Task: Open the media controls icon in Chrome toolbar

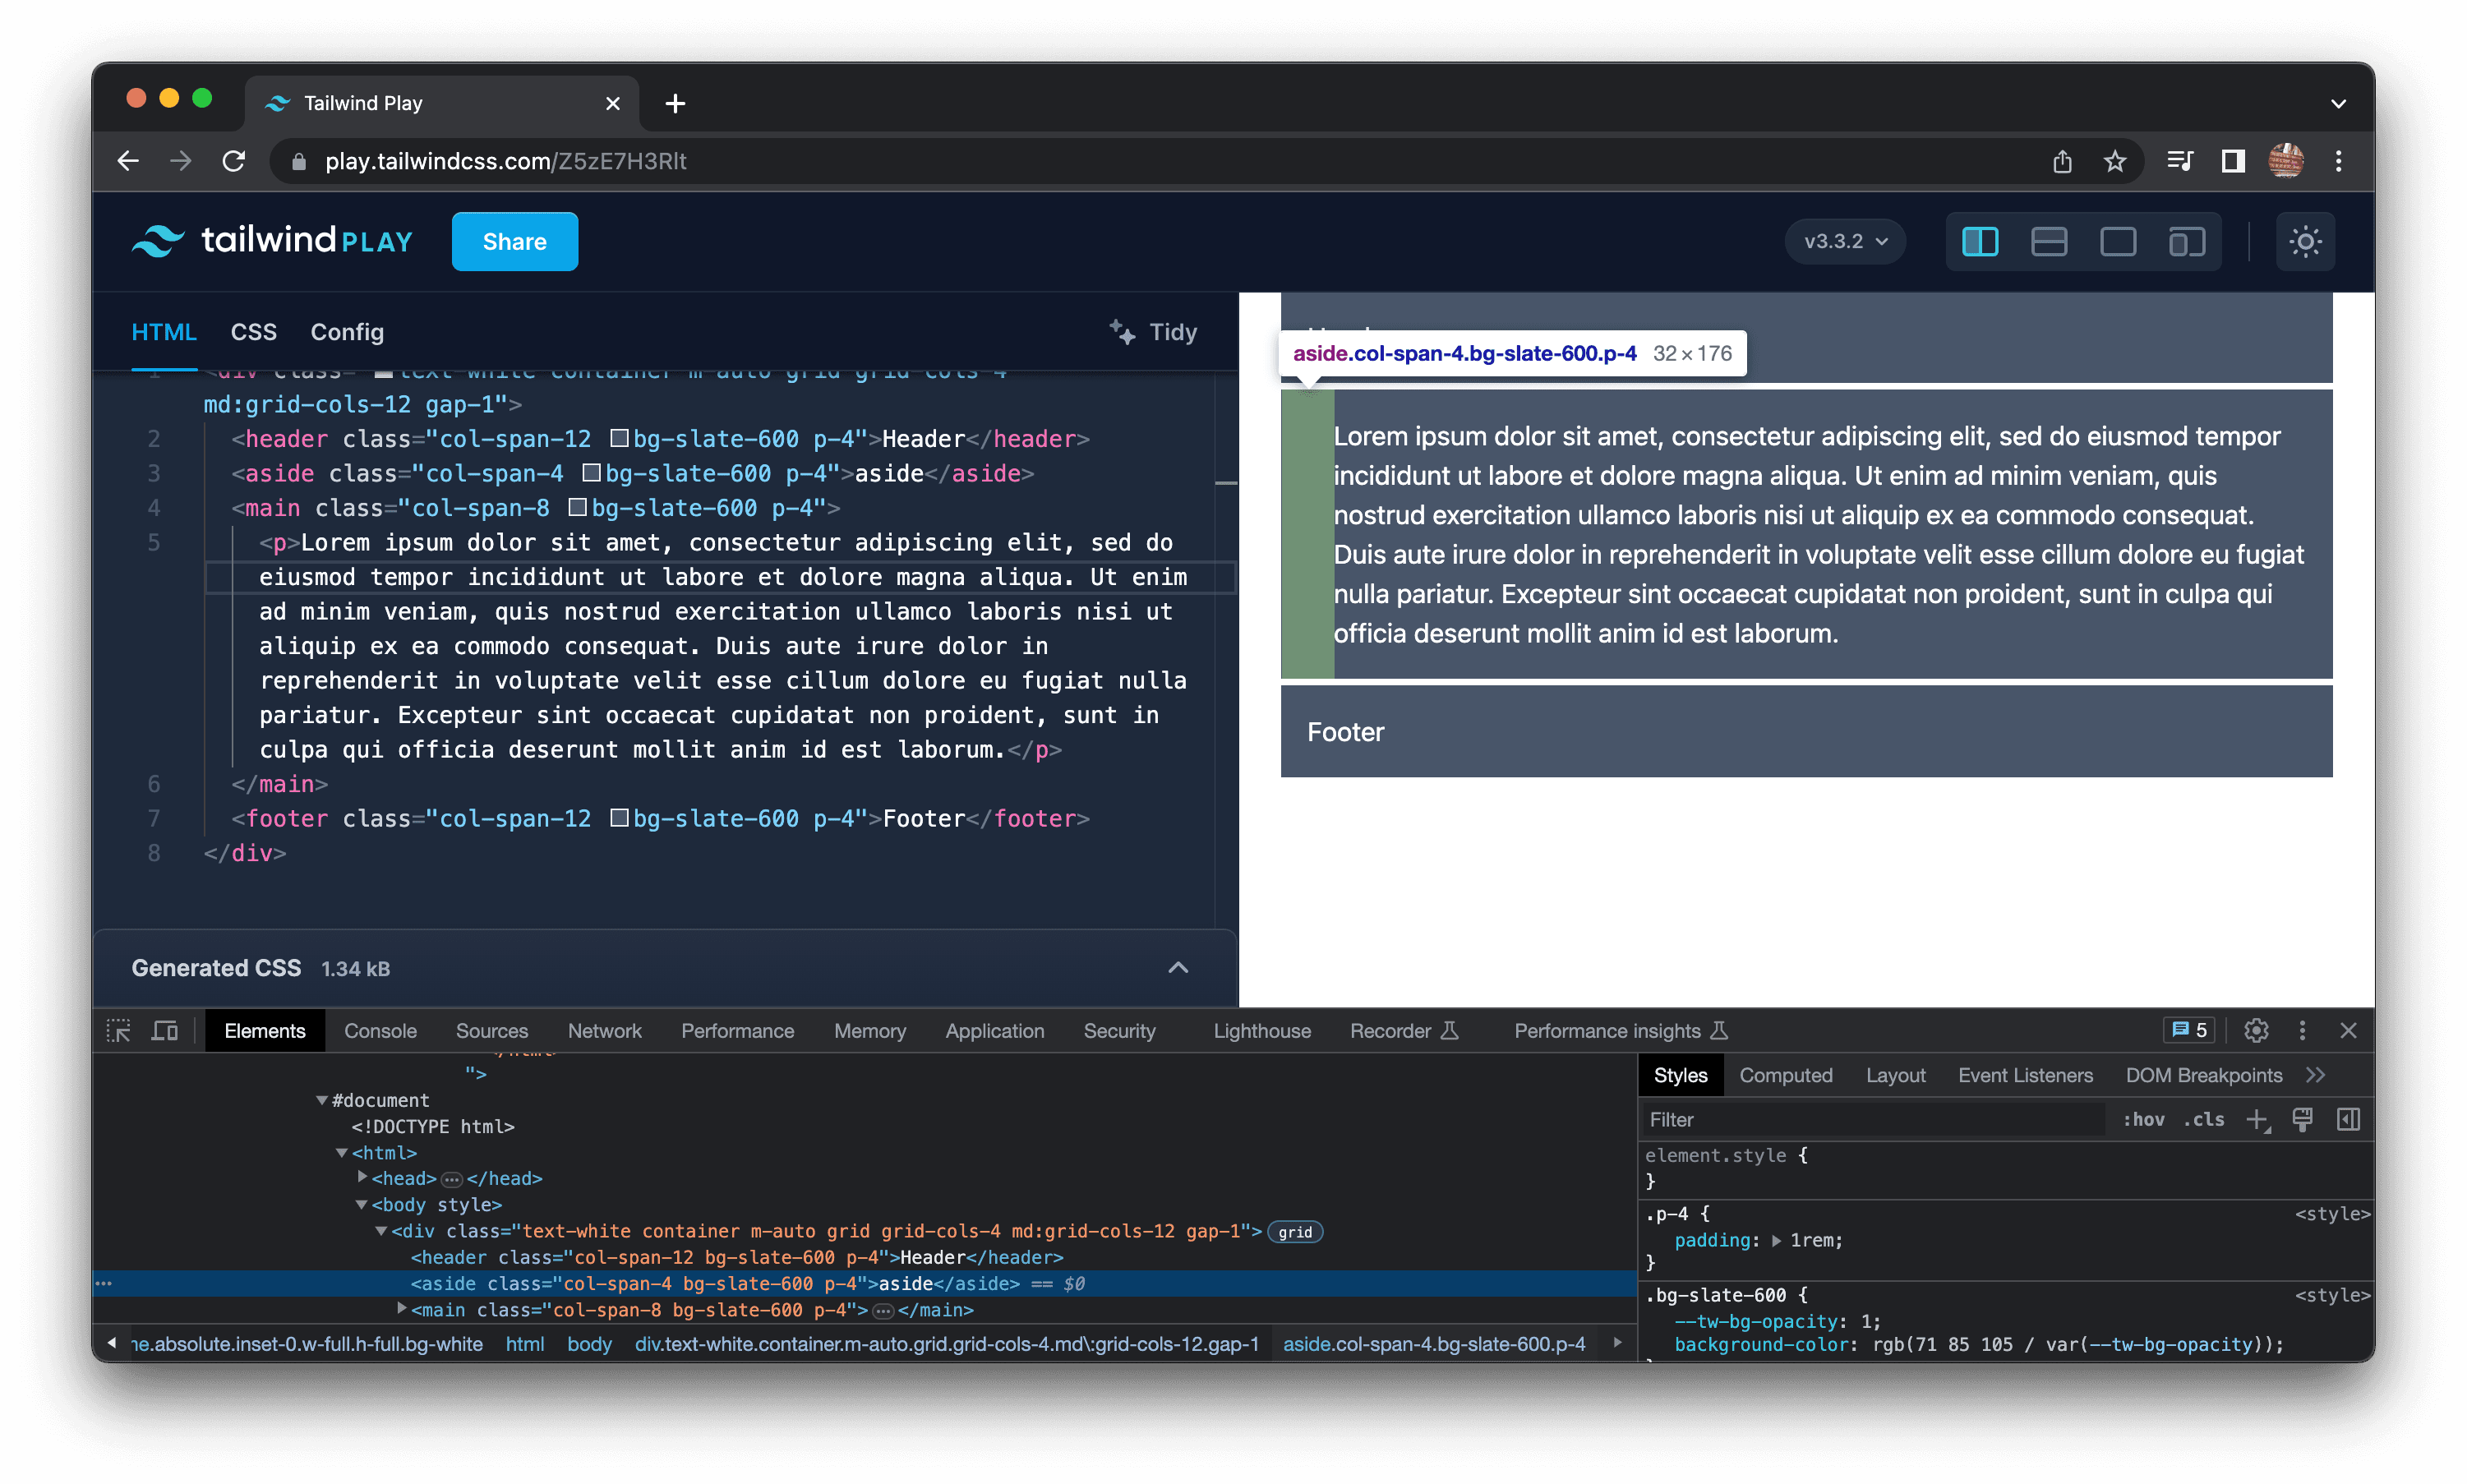Action: [x=2180, y=161]
